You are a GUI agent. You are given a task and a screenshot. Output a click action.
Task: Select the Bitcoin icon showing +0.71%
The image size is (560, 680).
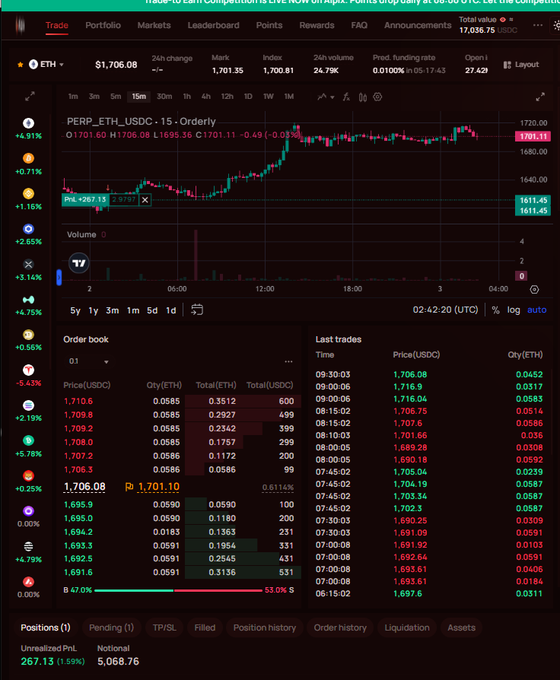pyautogui.click(x=29, y=158)
